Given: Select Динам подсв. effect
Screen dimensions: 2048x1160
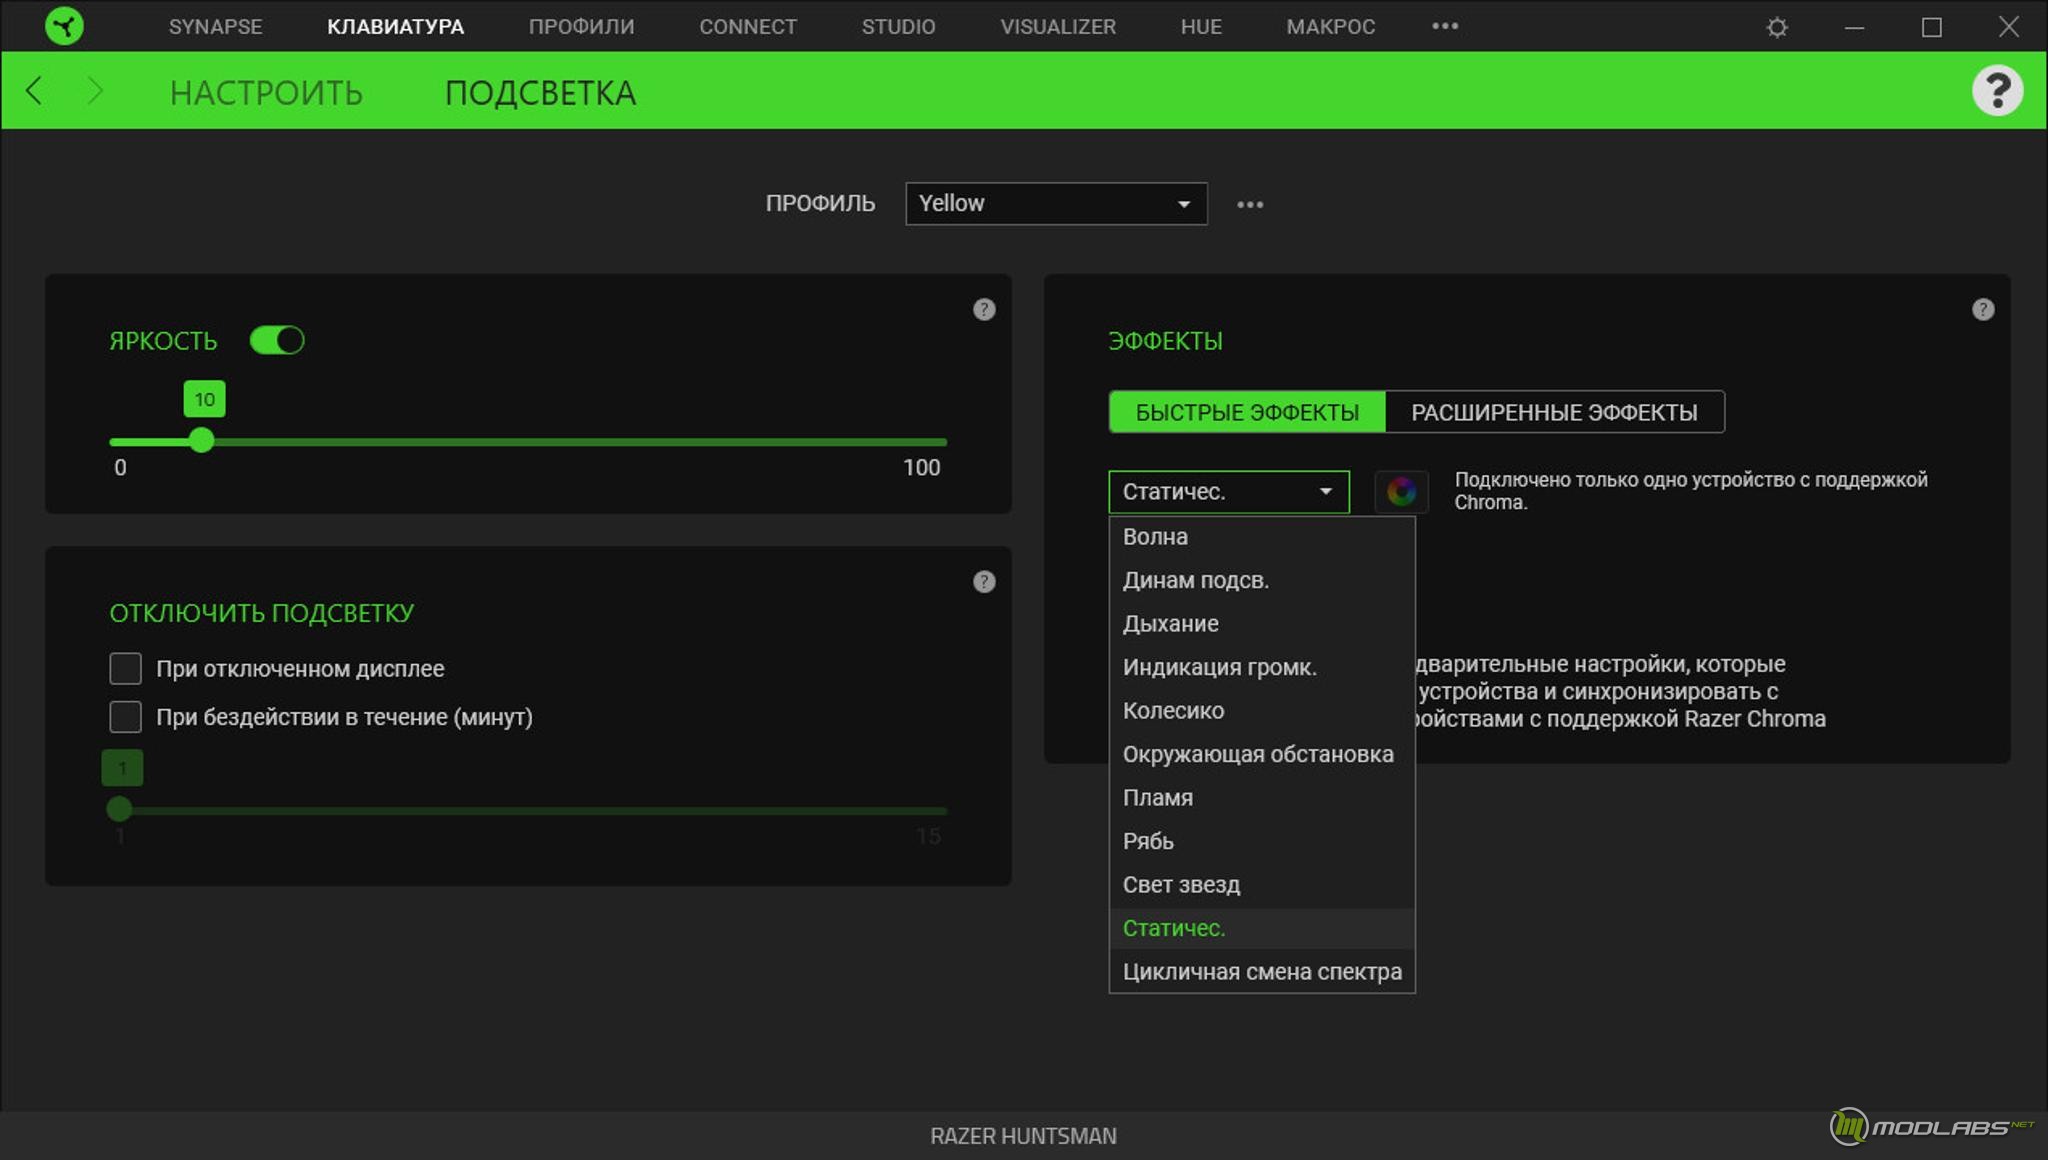Looking at the screenshot, I should (1262, 580).
